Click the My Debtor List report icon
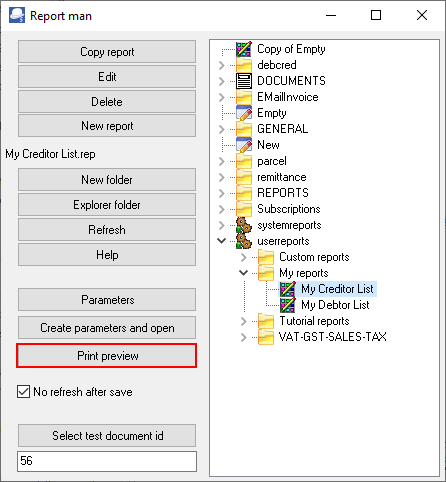The image size is (446, 482). pos(288,305)
